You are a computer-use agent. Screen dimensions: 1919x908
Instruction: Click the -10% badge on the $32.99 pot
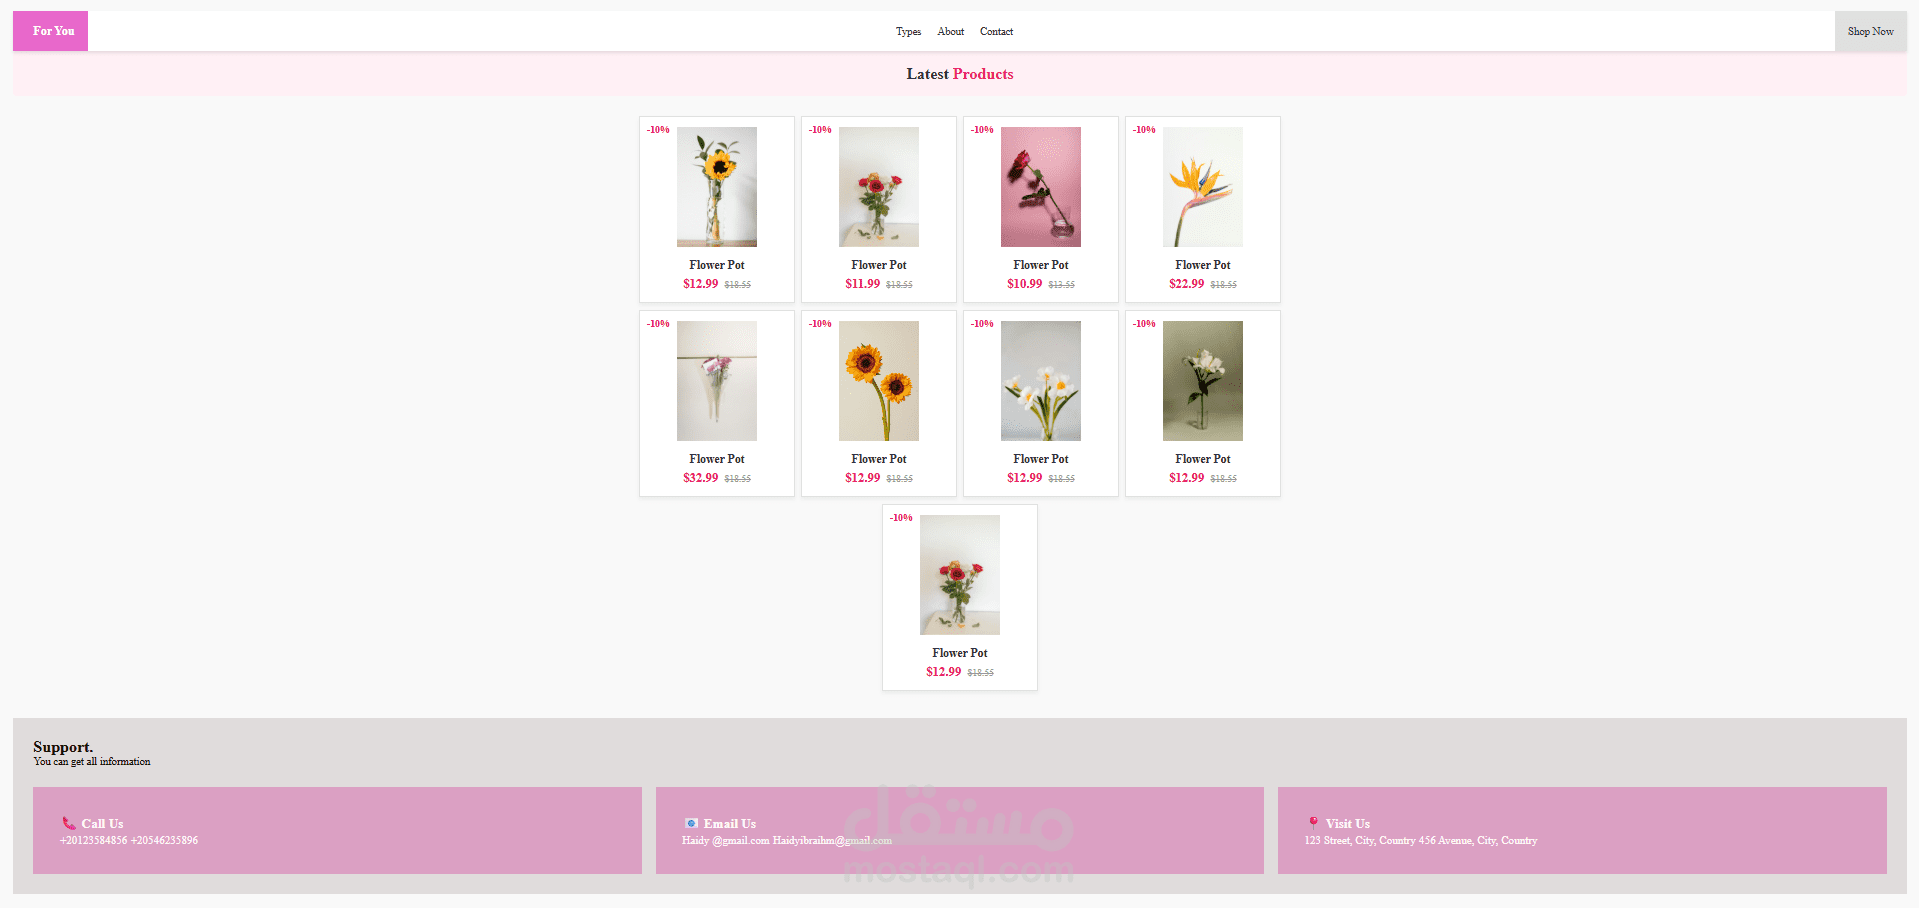(658, 323)
